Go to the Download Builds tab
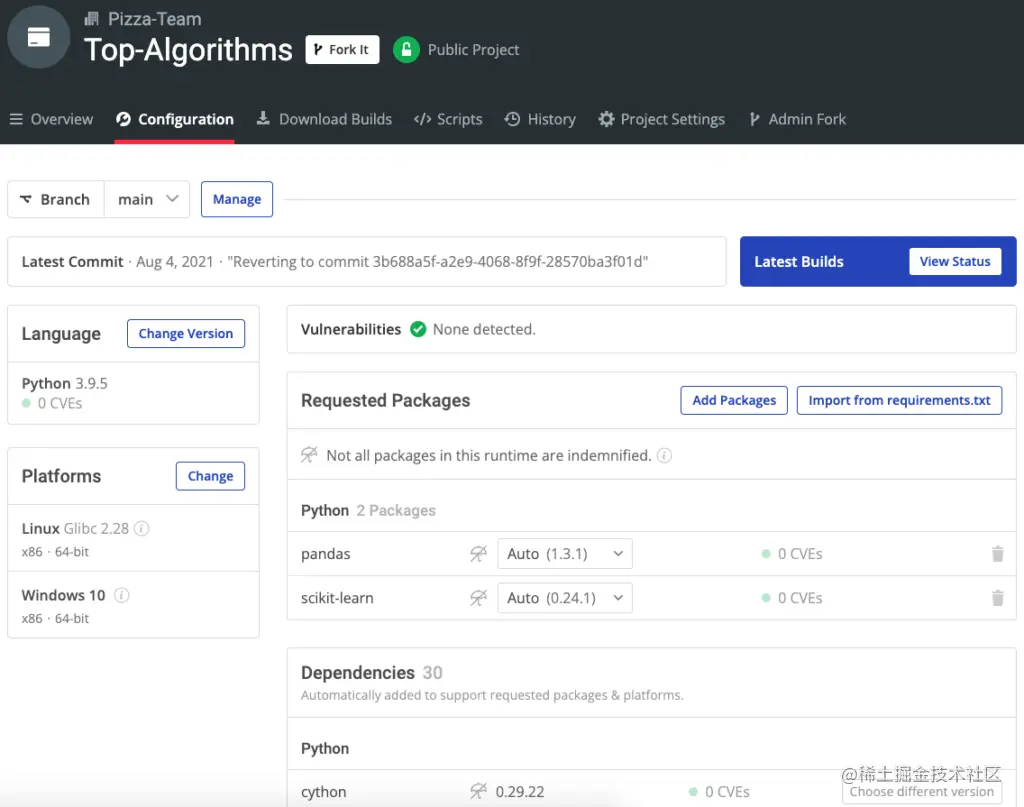The image size is (1024, 807). click(324, 119)
